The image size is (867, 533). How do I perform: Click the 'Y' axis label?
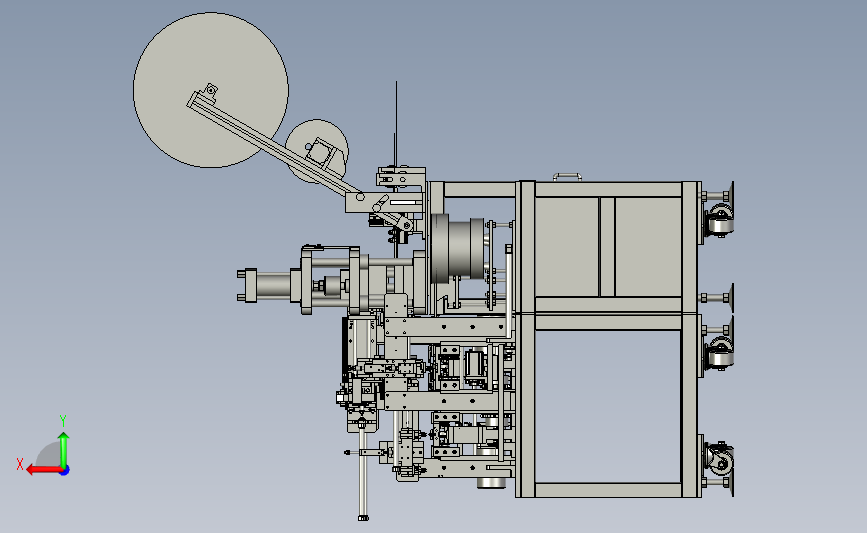pos(63,421)
